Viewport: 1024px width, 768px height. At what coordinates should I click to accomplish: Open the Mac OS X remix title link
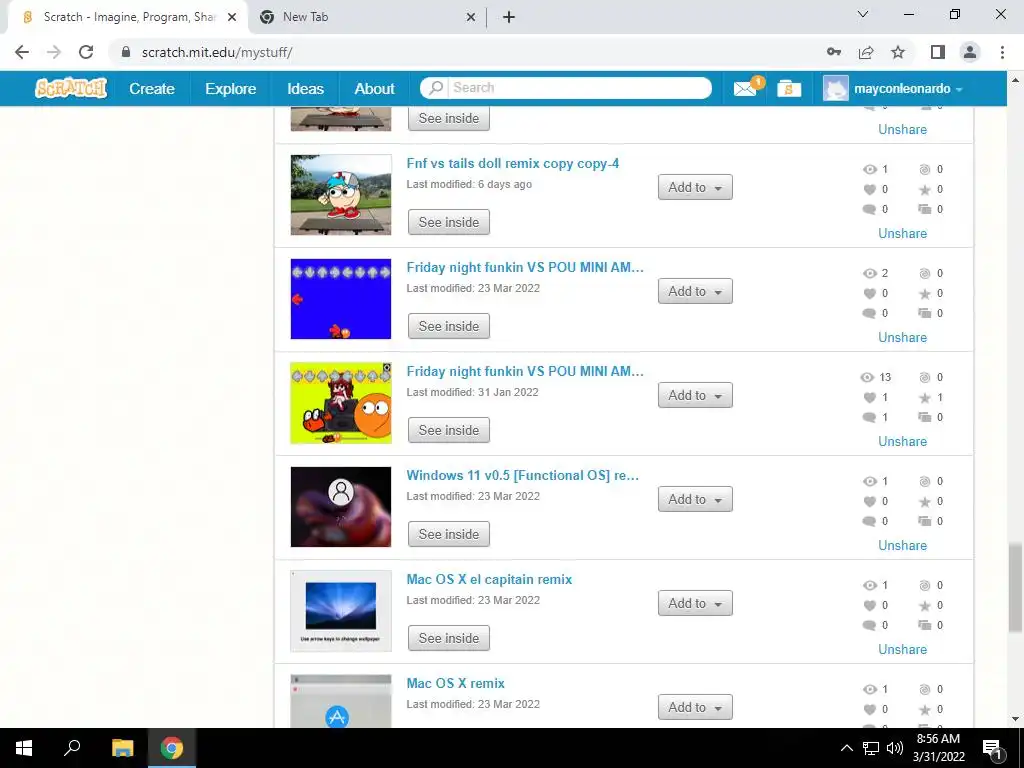point(455,683)
